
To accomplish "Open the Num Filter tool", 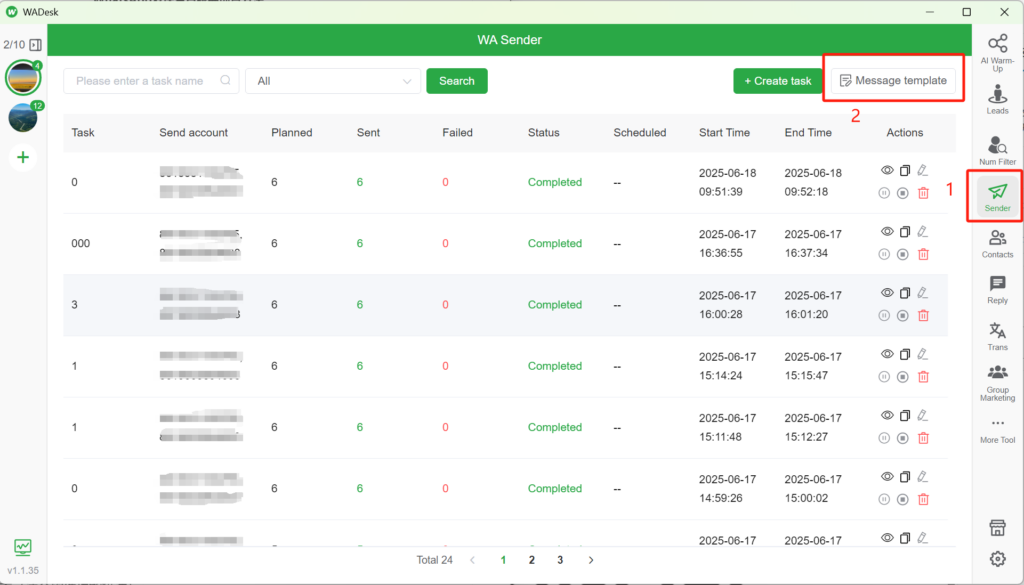I will (997, 150).
